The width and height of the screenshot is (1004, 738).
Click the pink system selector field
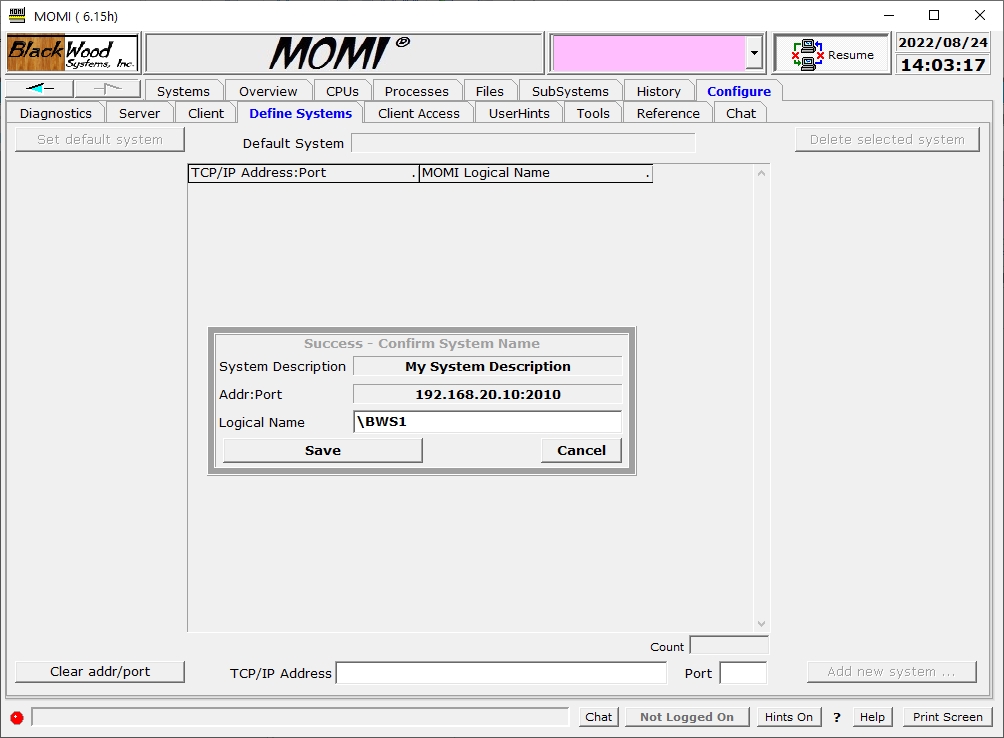[649, 53]
